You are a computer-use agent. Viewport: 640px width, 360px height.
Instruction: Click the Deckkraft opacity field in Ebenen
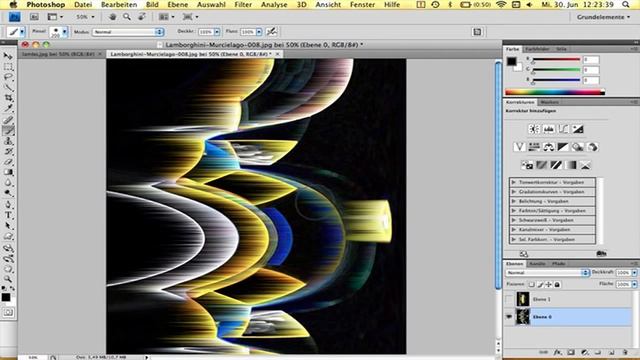pyautogui.click(x=623, y=273)
